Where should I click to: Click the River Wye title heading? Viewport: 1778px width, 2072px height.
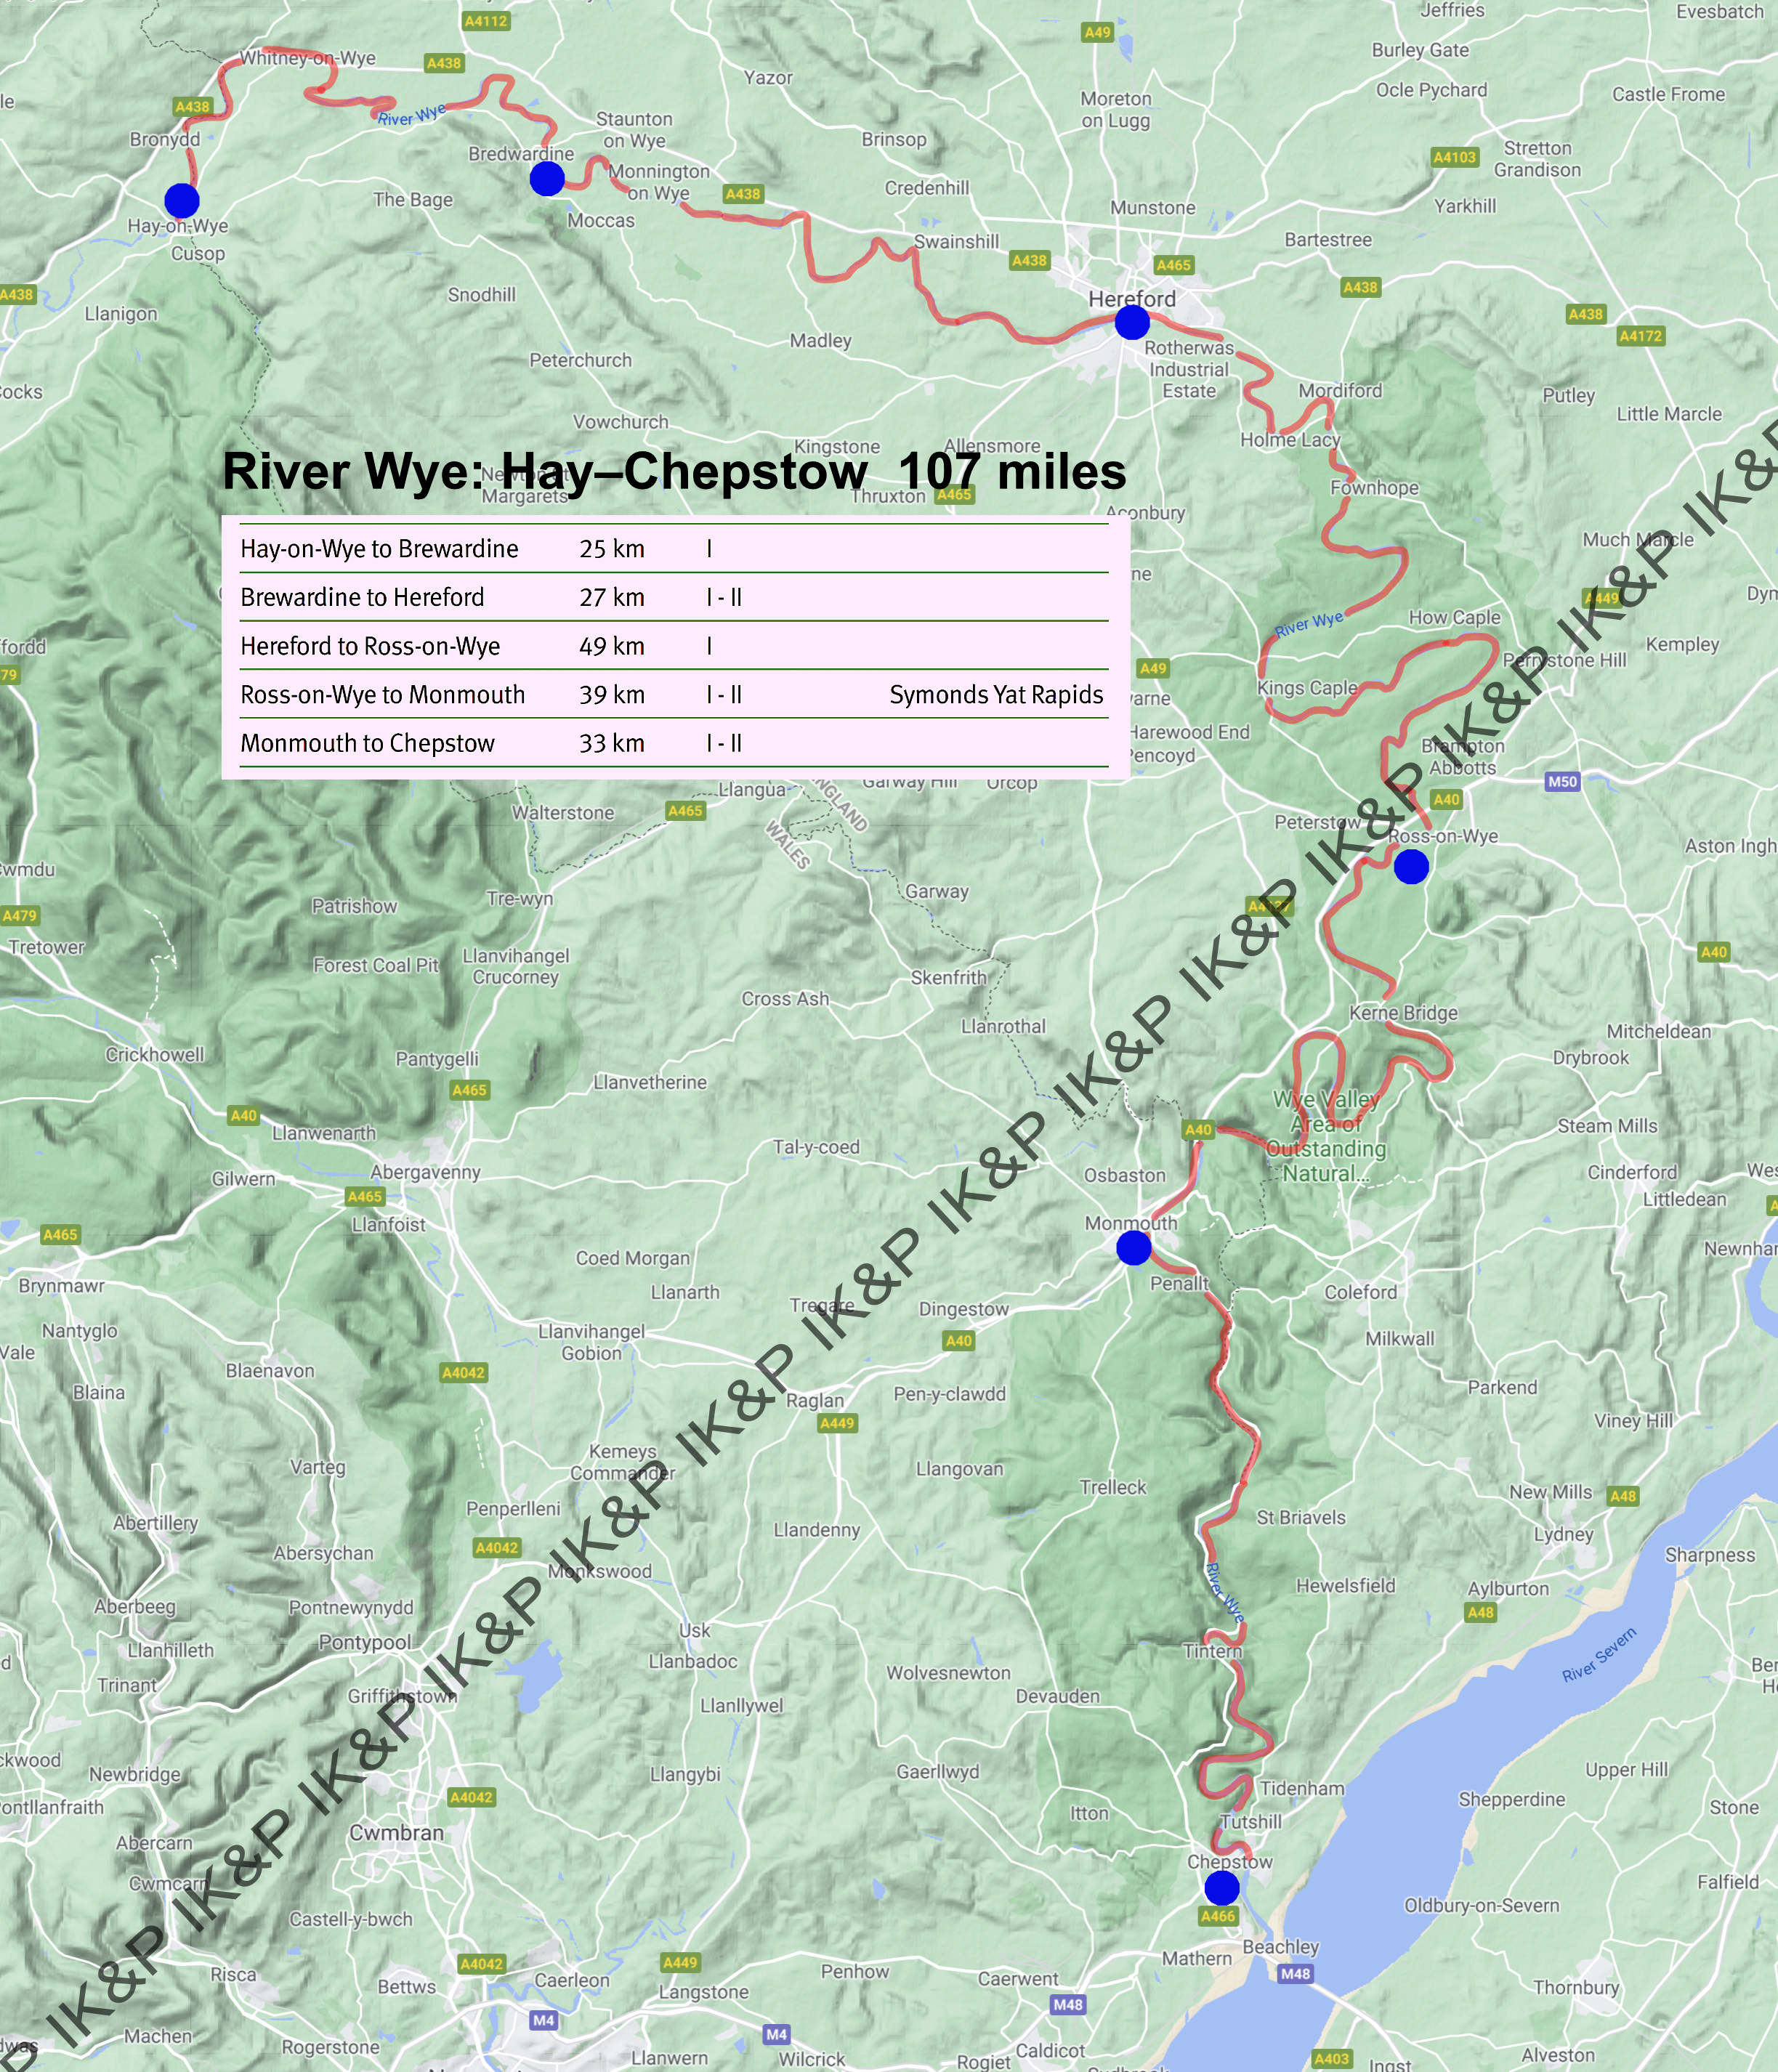click(674, 472)
